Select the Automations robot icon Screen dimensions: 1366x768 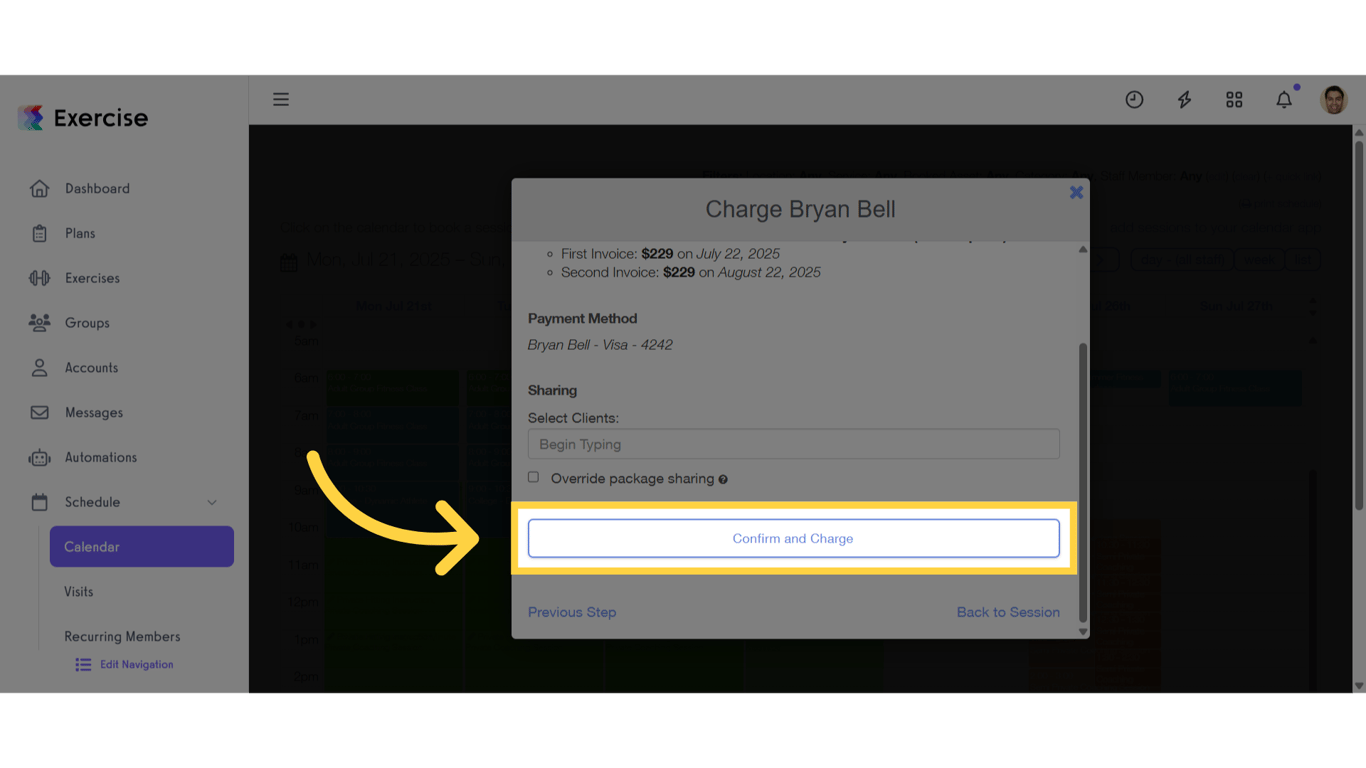click(x=40, y=457)
